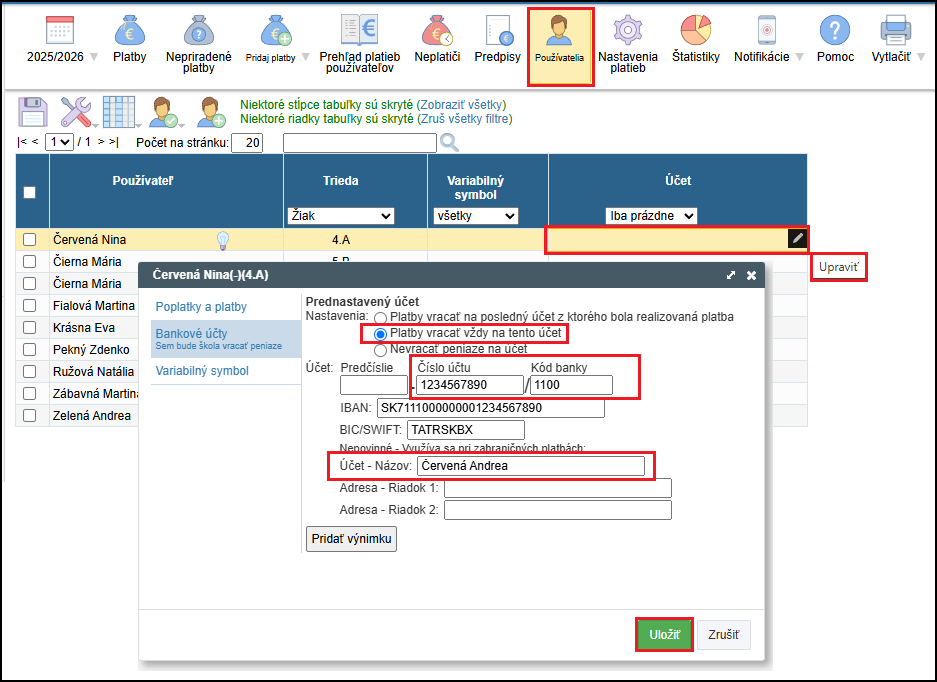Open Neplatiči debtors icon in toolbar
The height and width of the screenshot is (682, 937).
437,31
